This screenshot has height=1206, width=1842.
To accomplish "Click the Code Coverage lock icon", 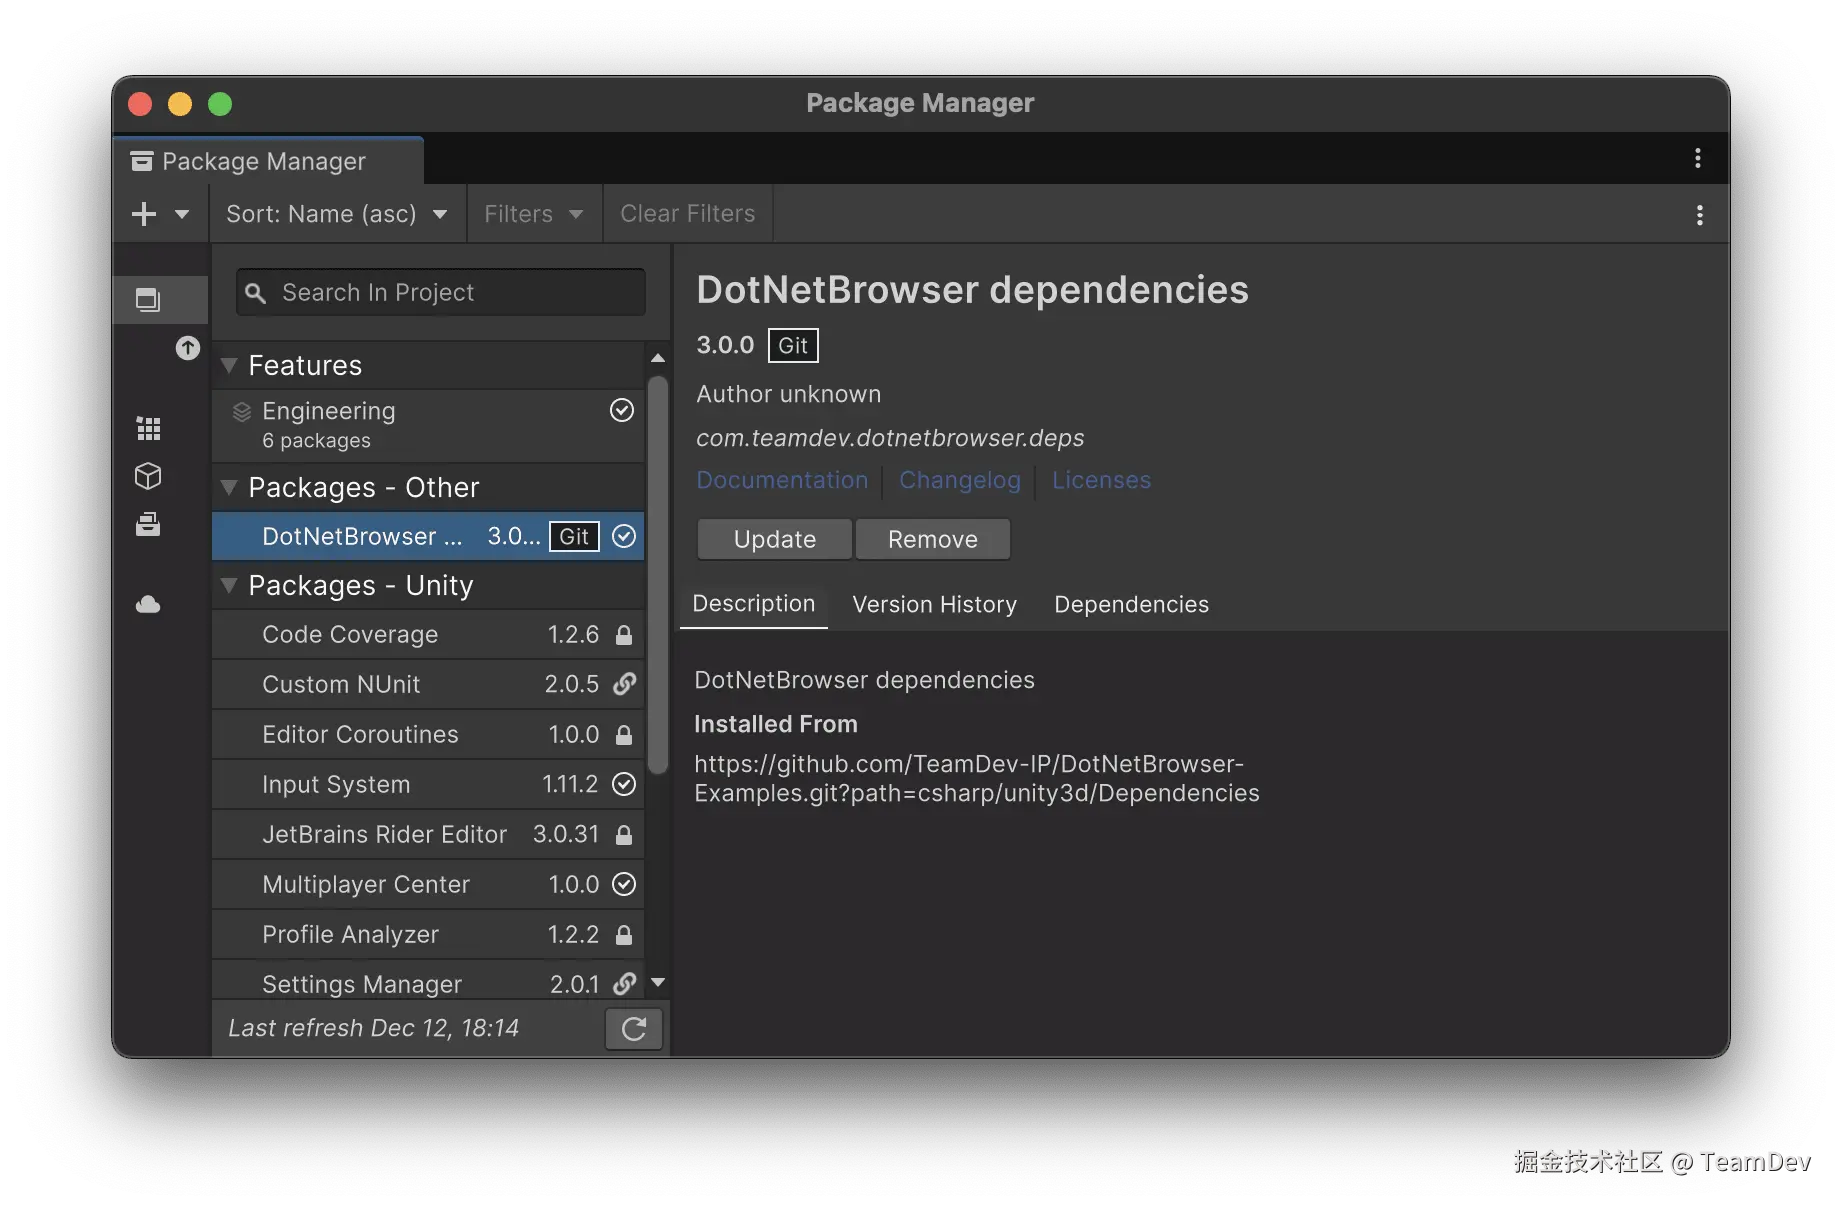I will pos(623,634).
